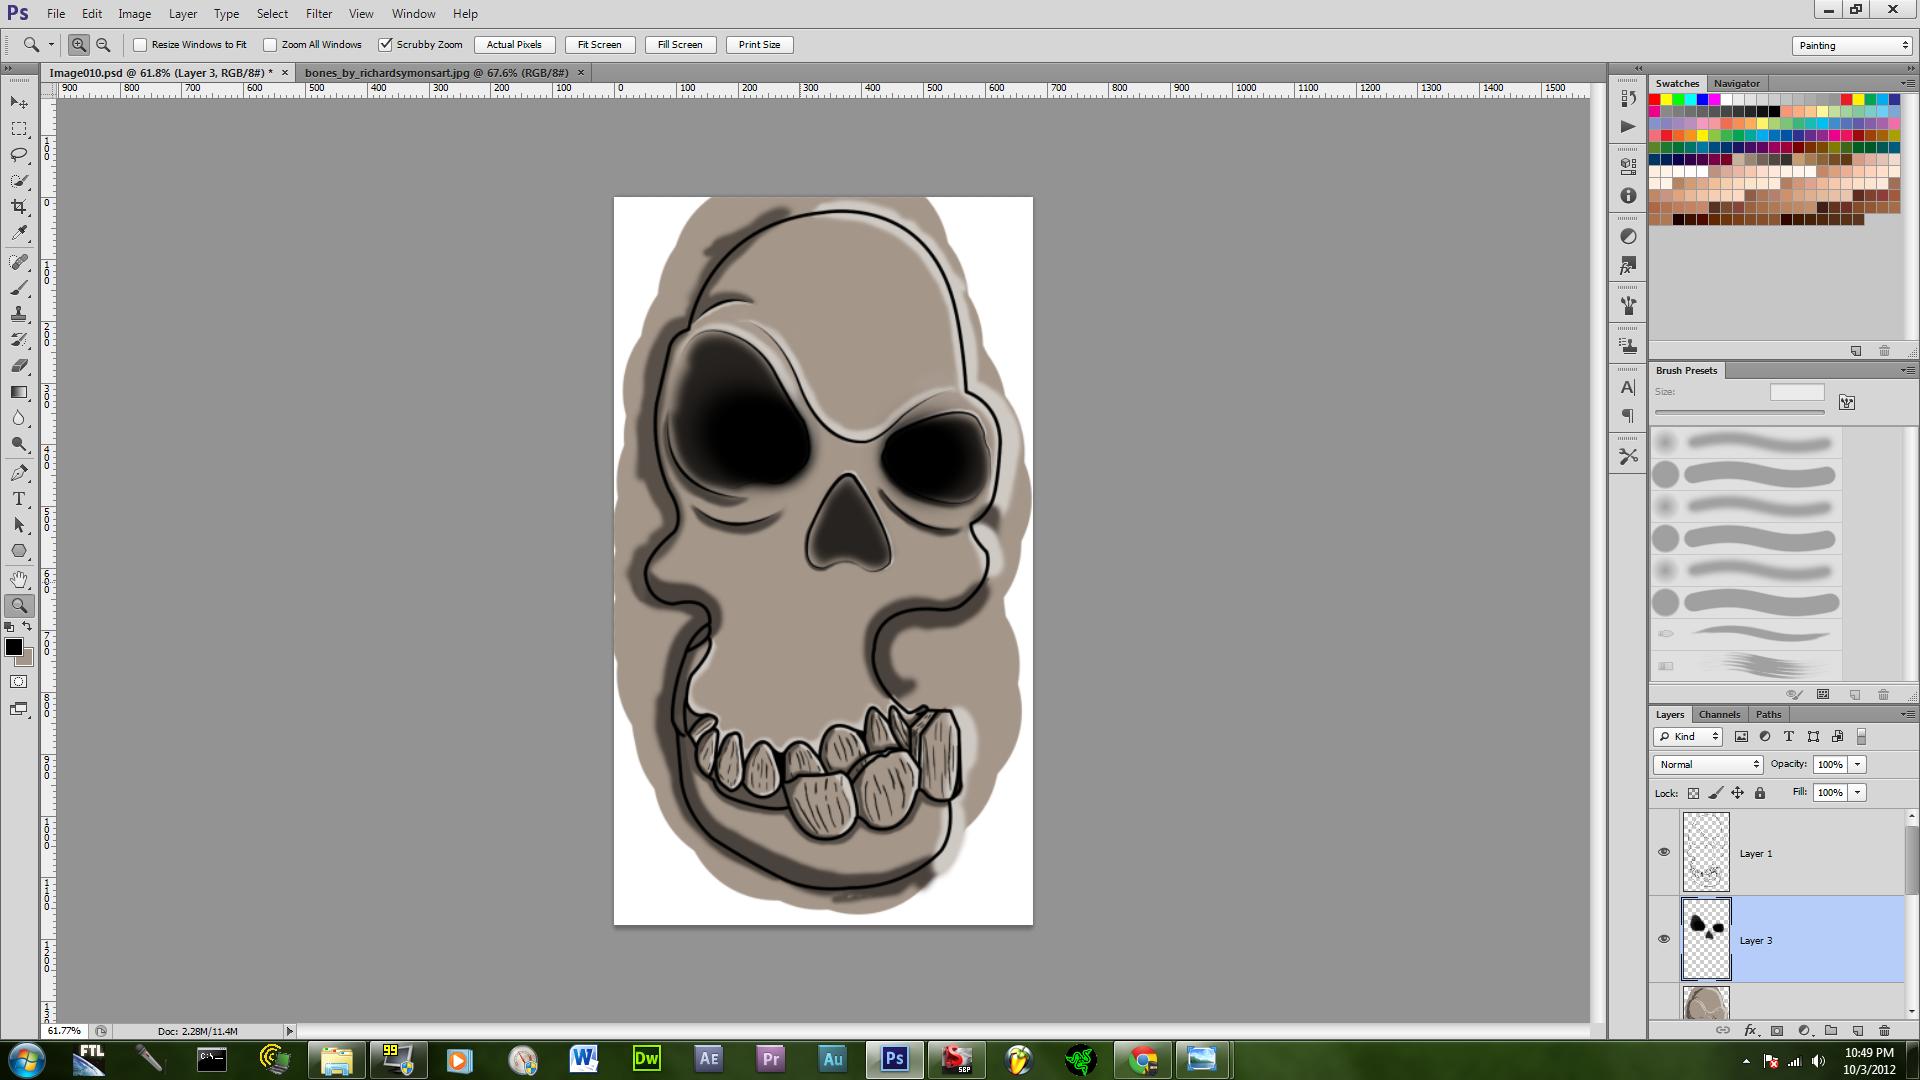Image resolution: width=1920 pixels, height=1080 pixels.
Task: Pick the pure red swatch
Action: 1654,100
